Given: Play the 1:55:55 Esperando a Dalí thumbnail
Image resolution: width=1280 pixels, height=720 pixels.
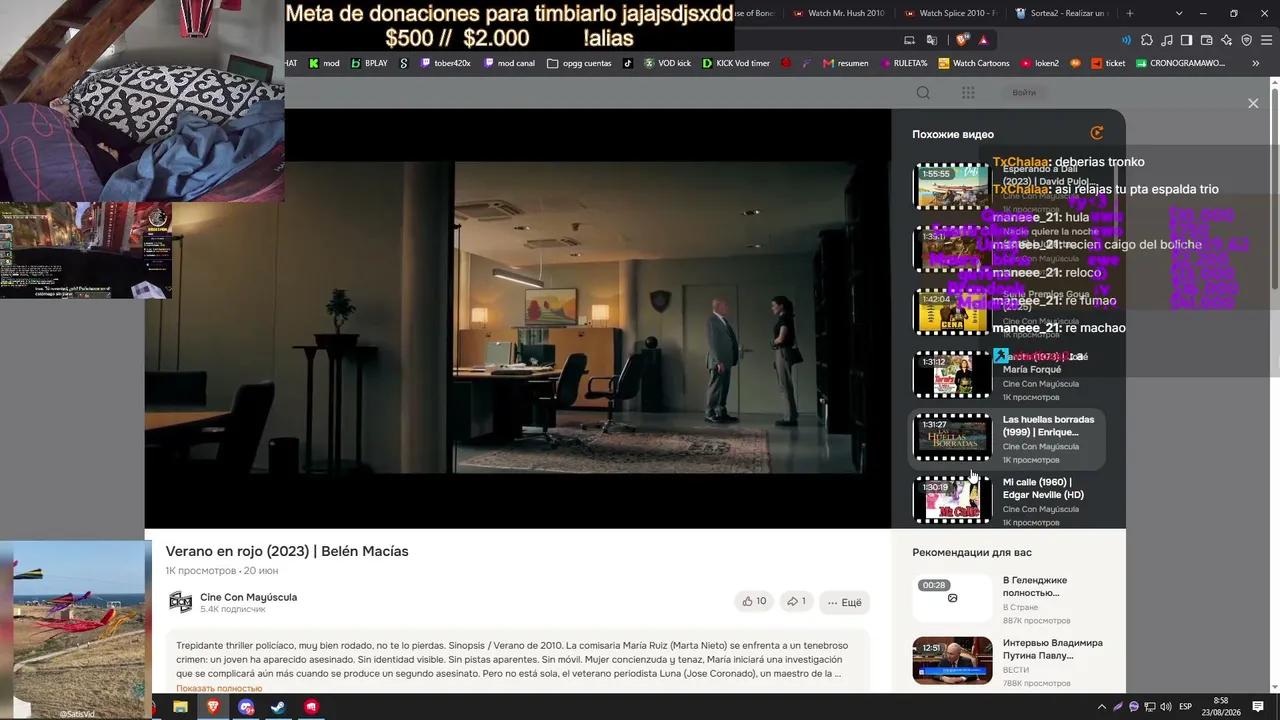Looking at the screenshot, I should tap(953, 186).
